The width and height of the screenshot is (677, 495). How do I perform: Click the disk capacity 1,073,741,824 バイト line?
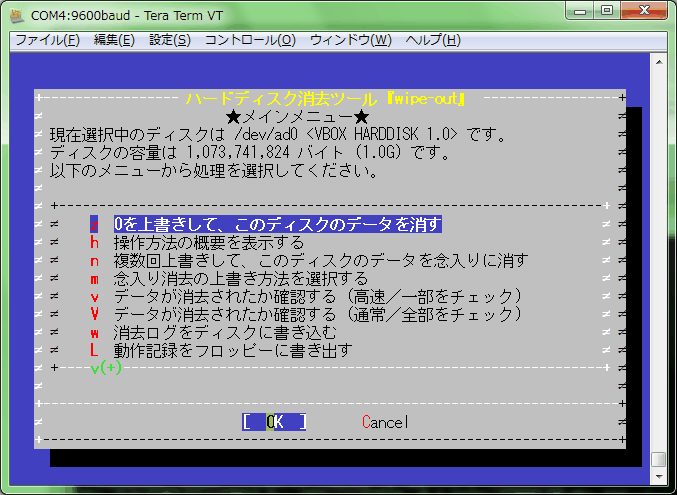tap(250, 152)
